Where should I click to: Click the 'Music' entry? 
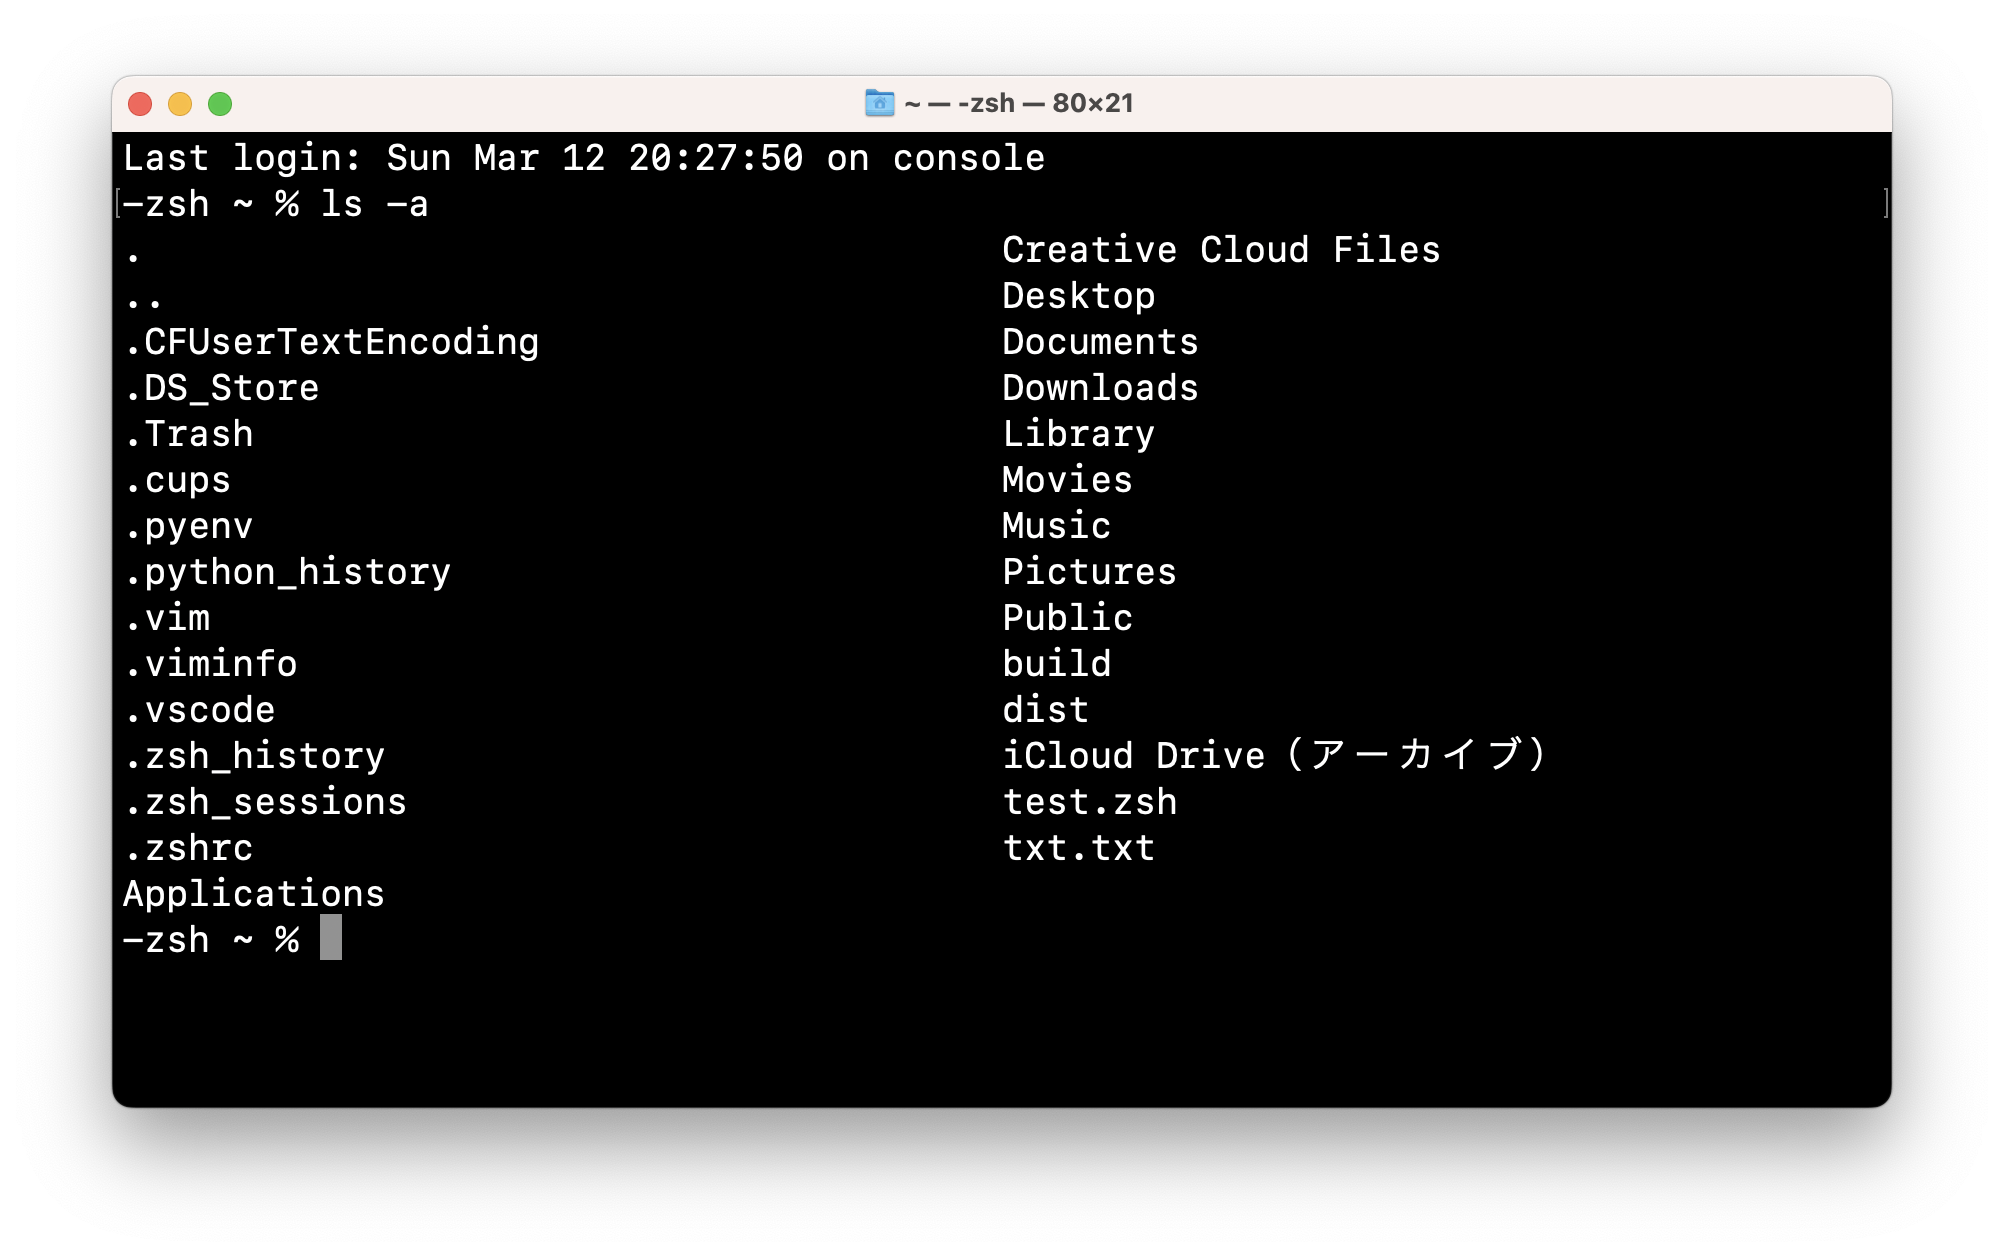pyautogui.click(x=1057, y=526)
